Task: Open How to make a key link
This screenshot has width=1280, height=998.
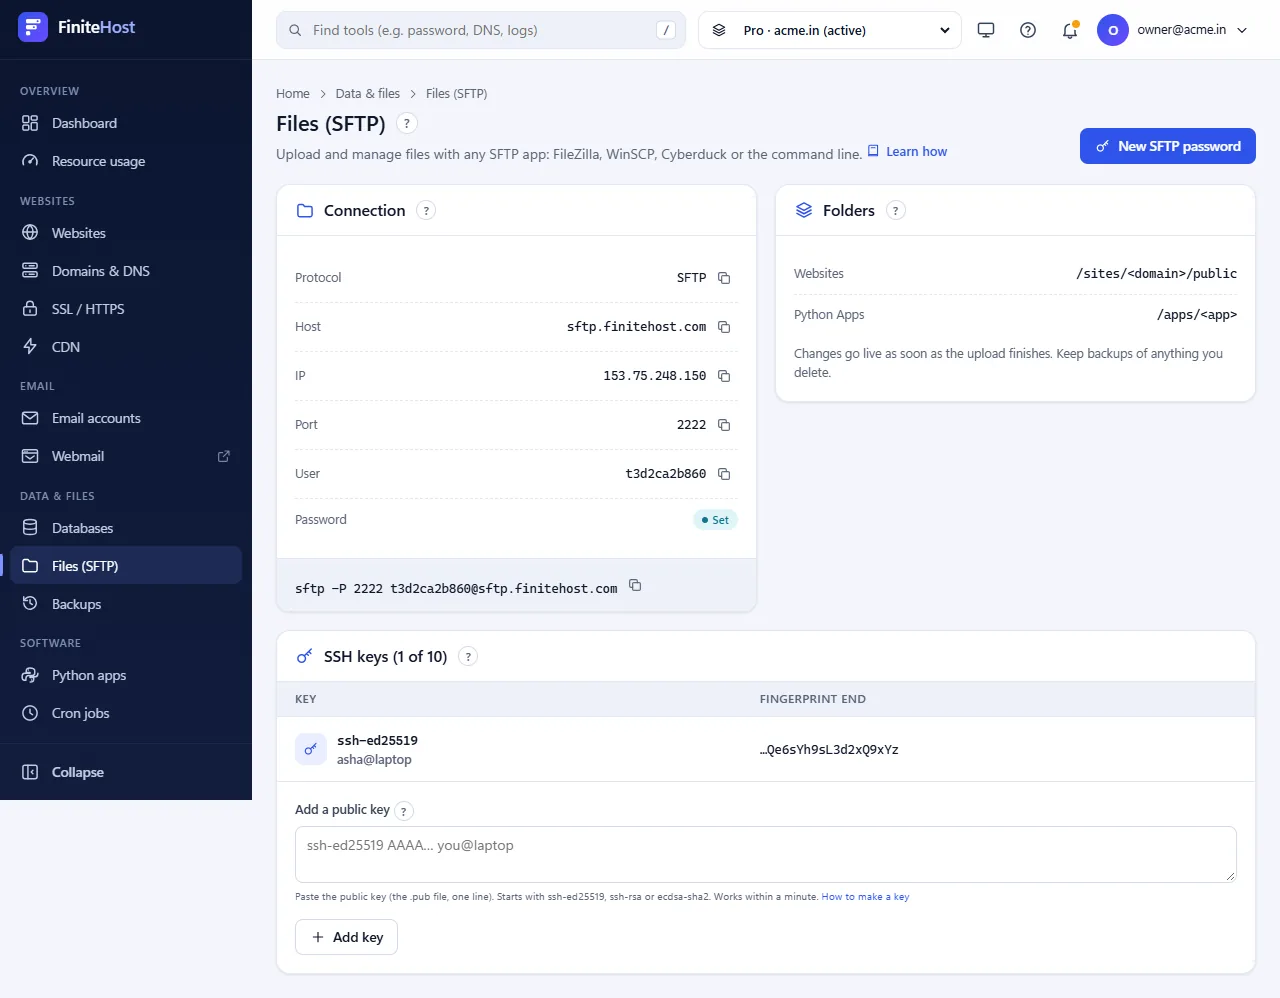Action: tap(865, 897)
